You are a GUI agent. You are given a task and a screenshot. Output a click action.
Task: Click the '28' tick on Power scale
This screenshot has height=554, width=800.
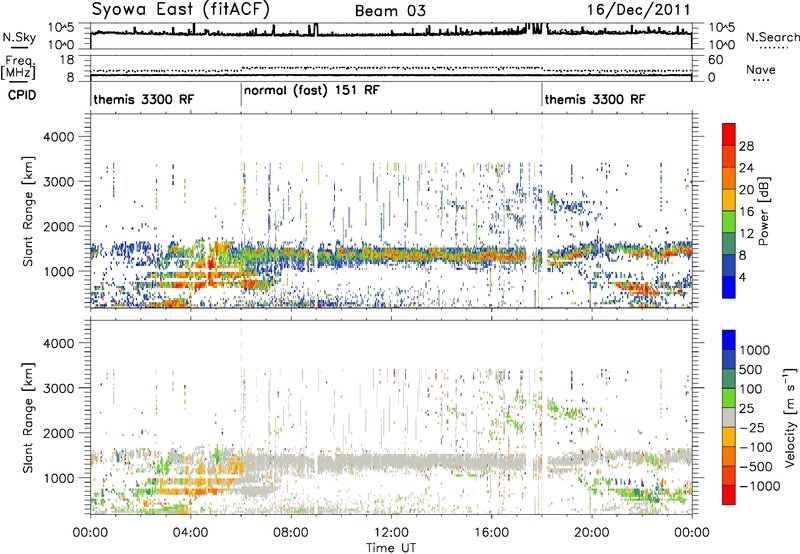(x=746, y=146)
